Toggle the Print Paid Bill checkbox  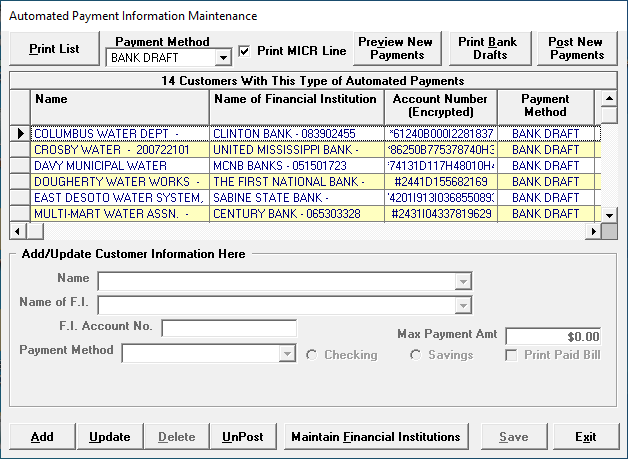point(511,355)
